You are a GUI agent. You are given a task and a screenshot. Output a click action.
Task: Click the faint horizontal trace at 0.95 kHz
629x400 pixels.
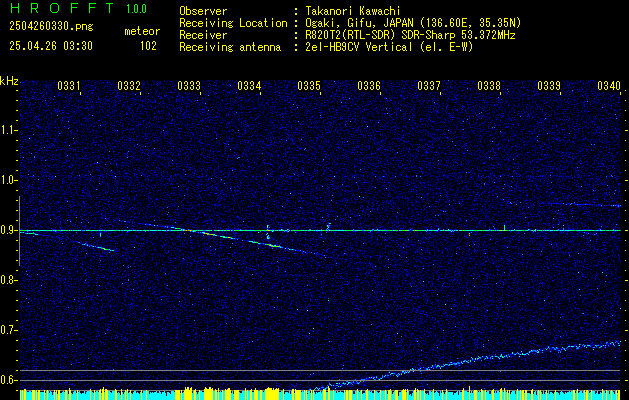pos(582,205)
